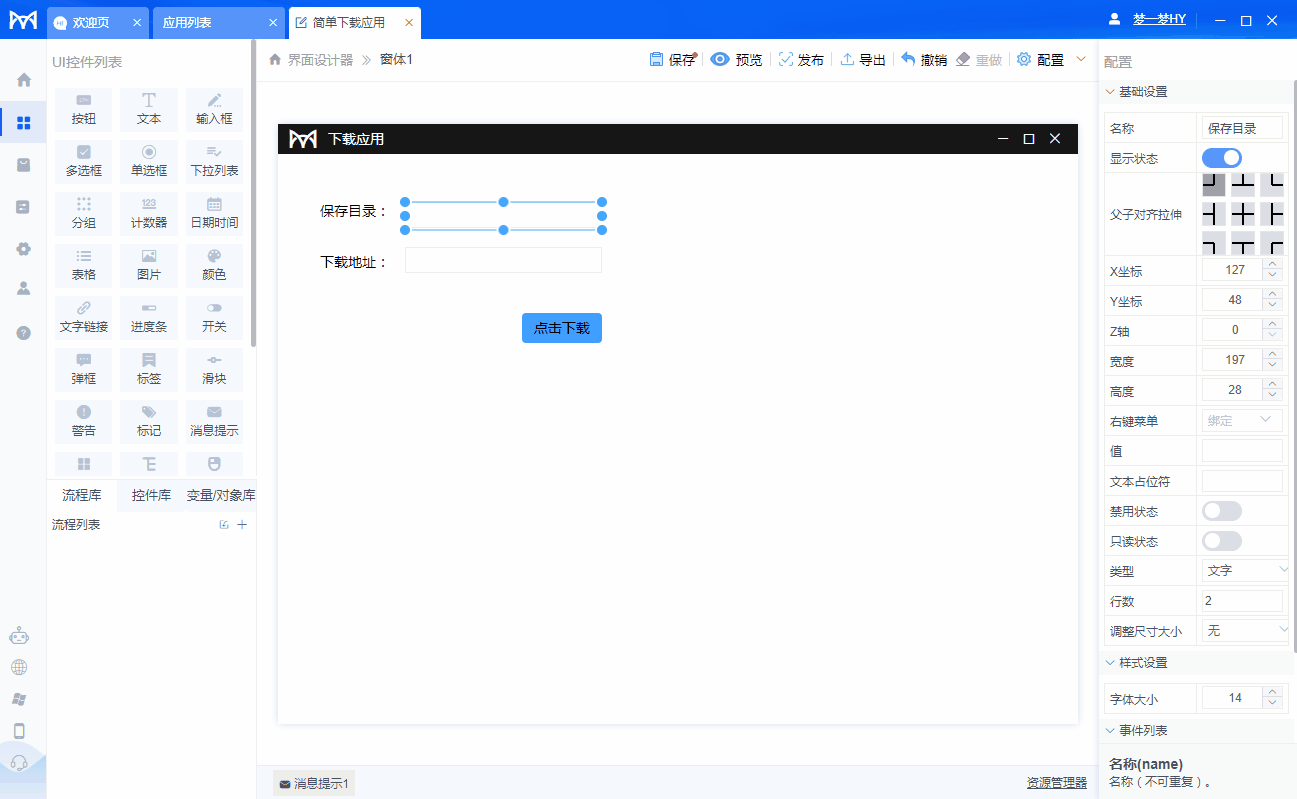Open the help question mark in left sidebar
The width and height of the screenshot is (1297, 799).
(x=23, y=332)
